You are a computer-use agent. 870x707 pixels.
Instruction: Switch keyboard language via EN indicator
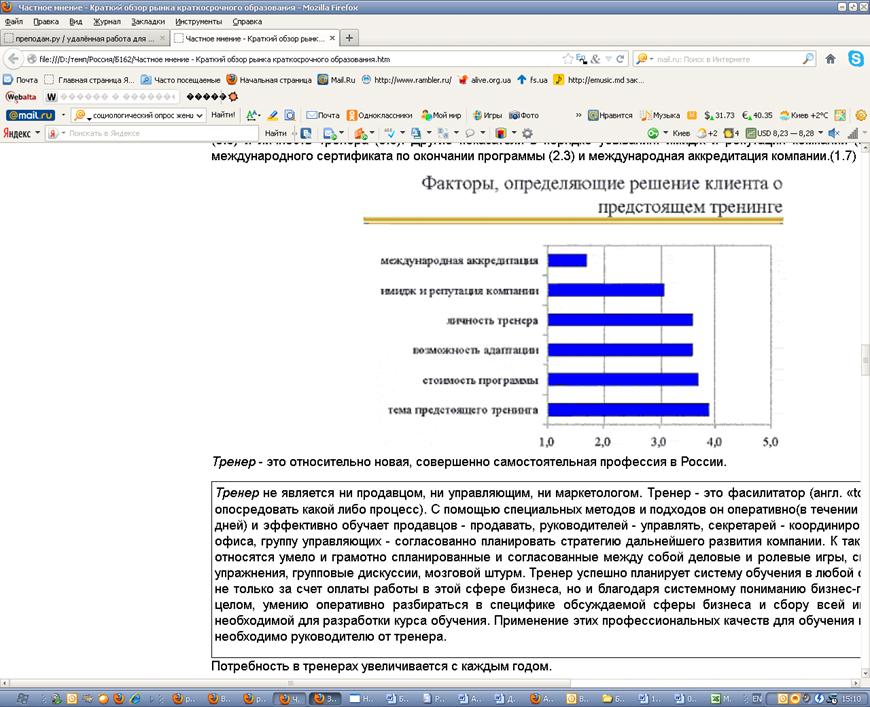[757, 699]
